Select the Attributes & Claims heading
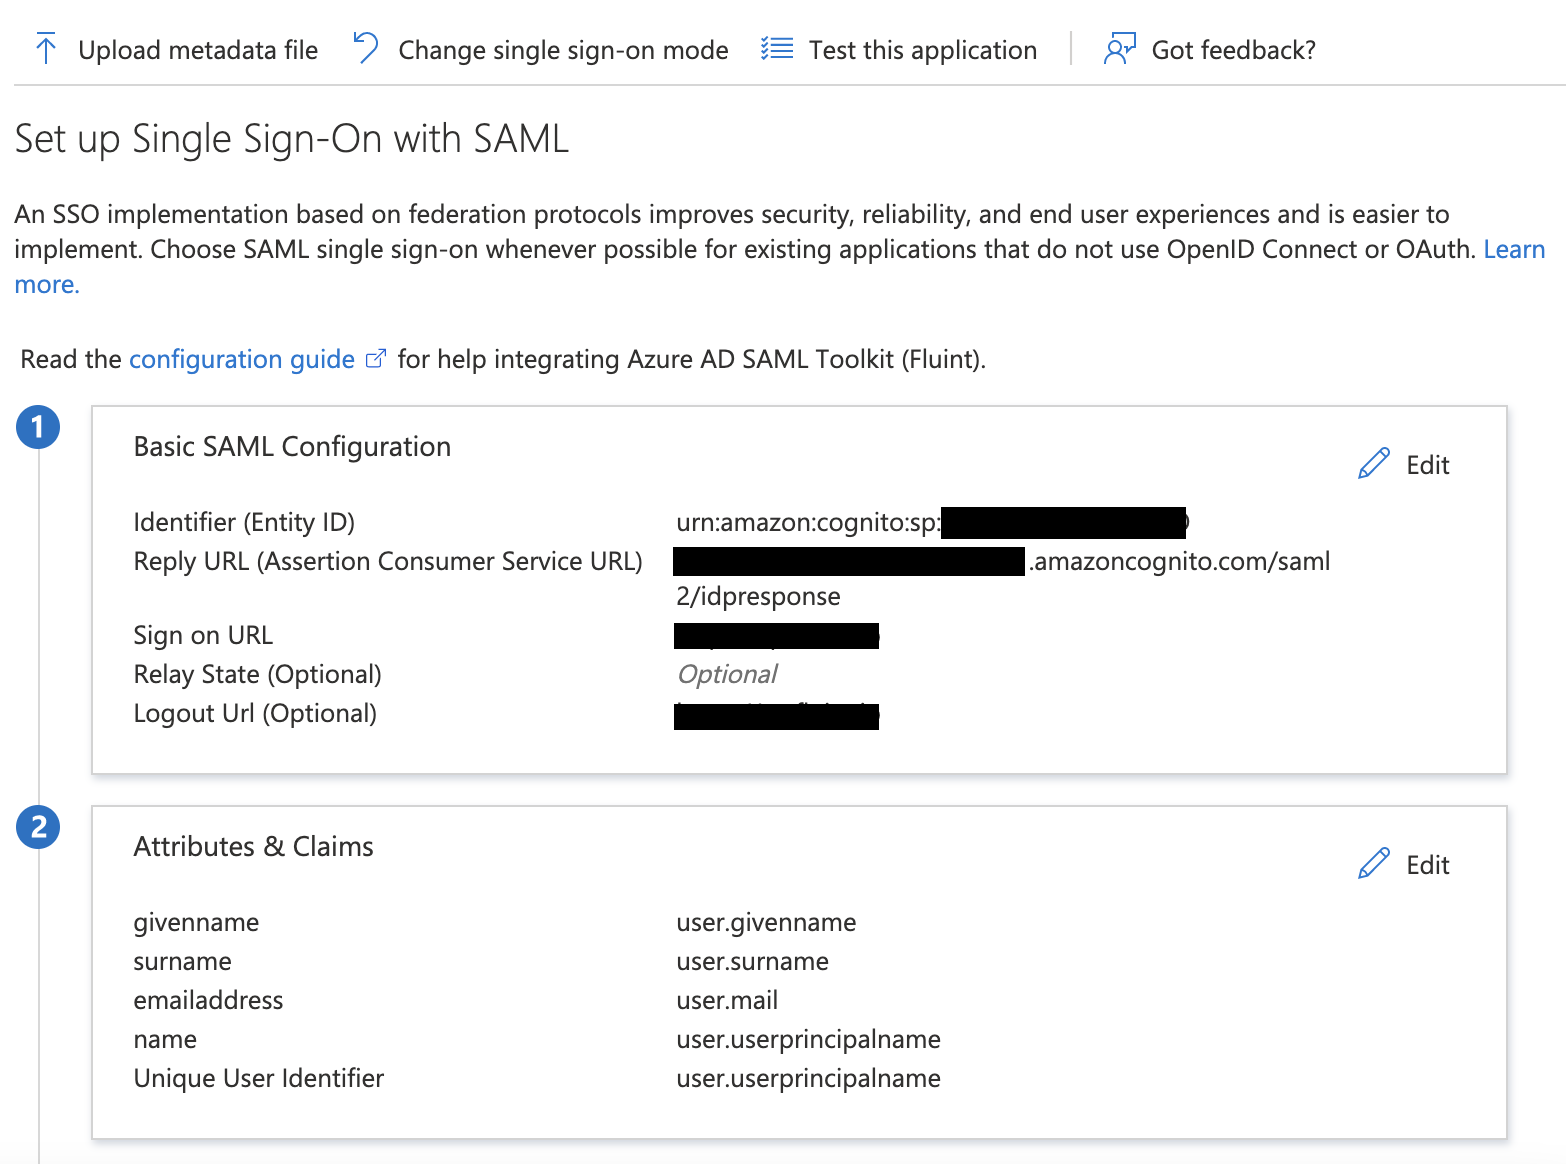 [x=253, y=846]
